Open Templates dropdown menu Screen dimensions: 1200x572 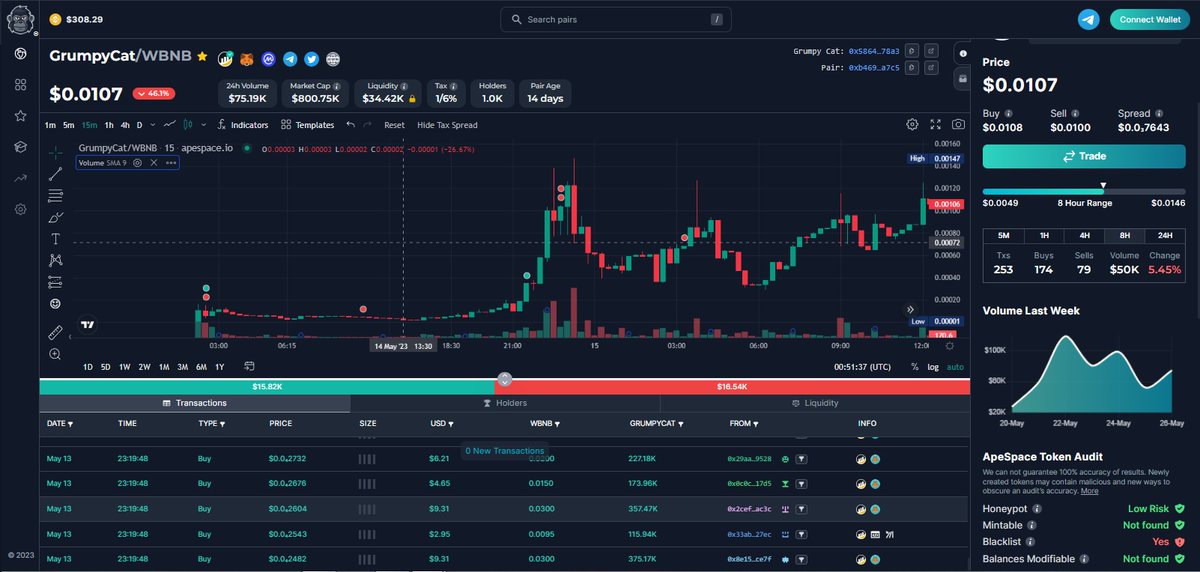(308, 125)
